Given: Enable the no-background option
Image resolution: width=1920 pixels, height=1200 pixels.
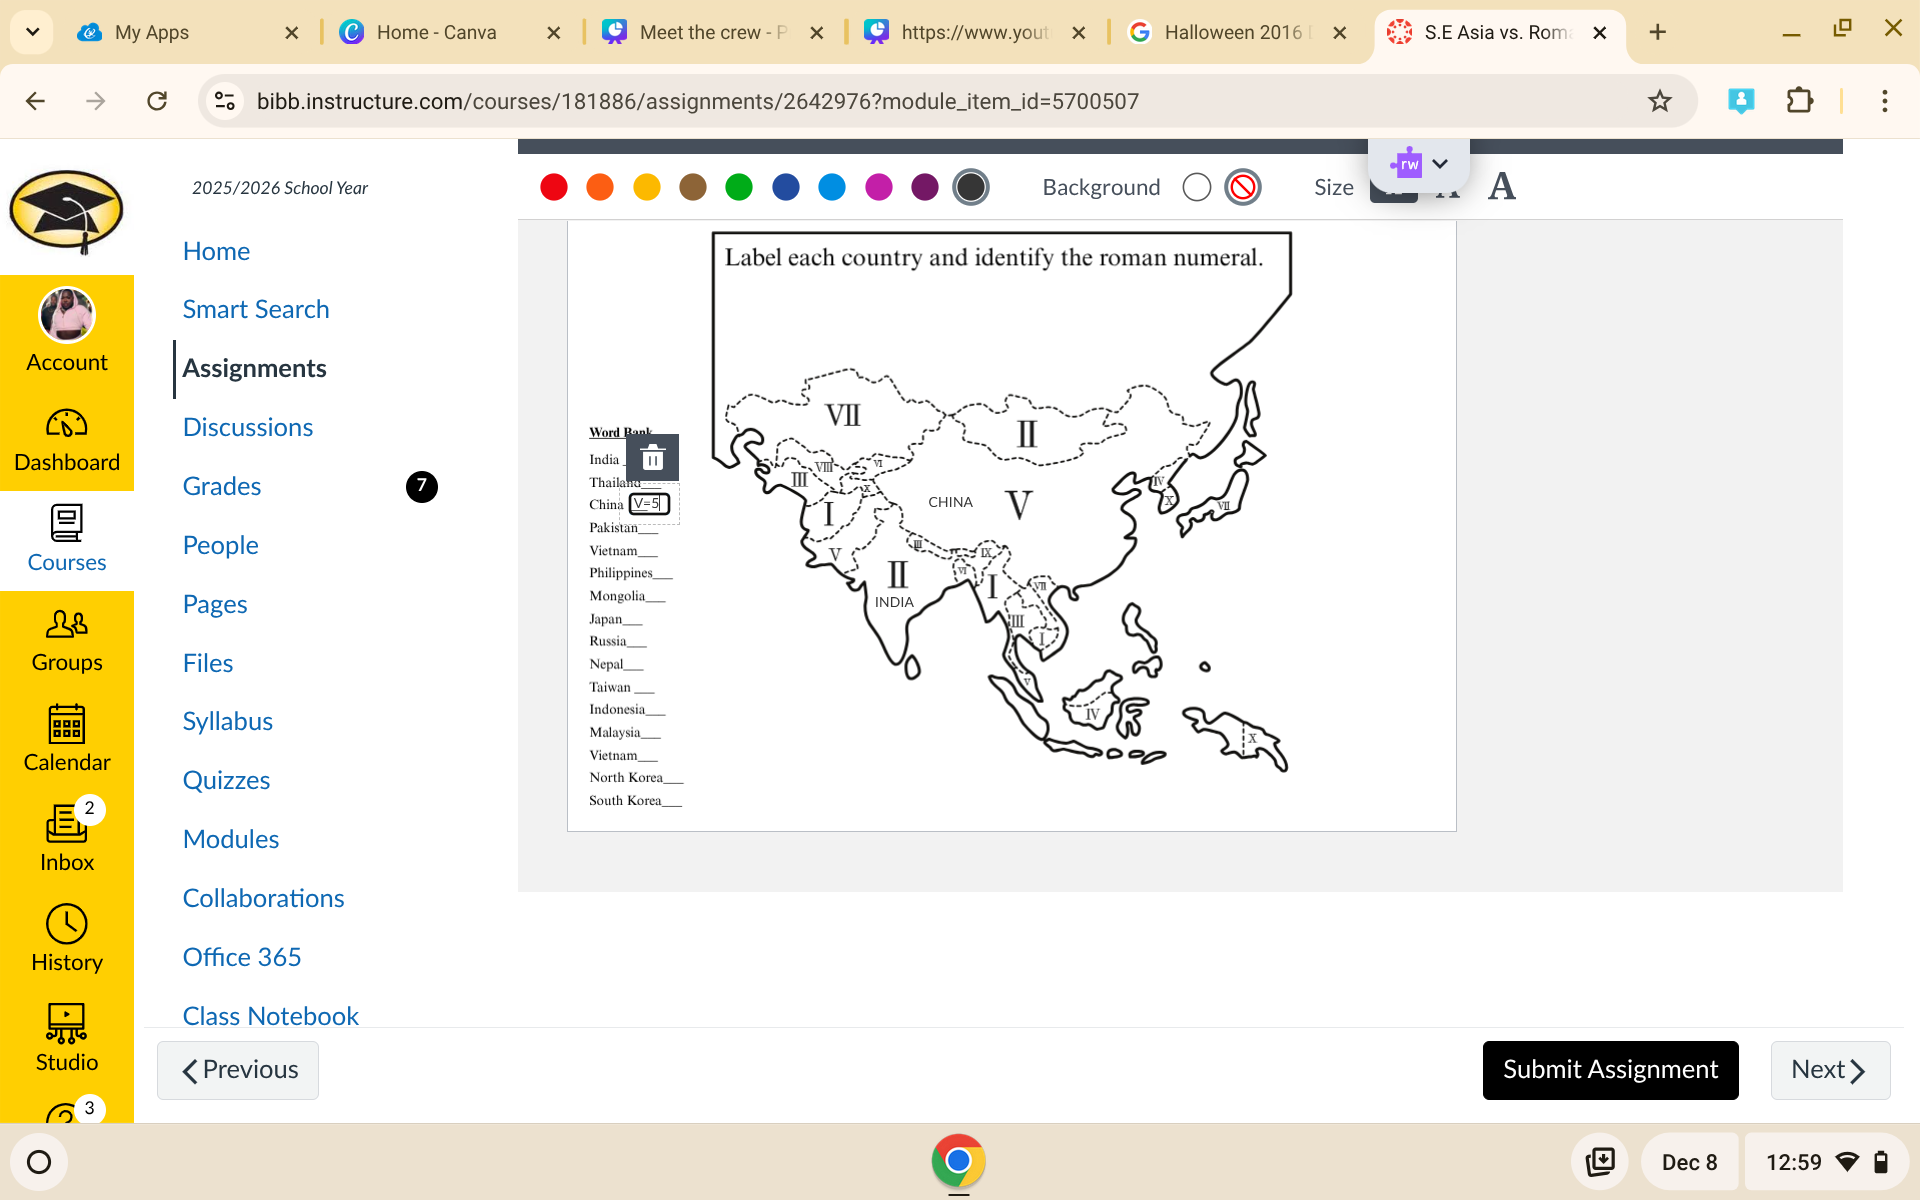Looking at the screenshot, I should pos(1242,187).
